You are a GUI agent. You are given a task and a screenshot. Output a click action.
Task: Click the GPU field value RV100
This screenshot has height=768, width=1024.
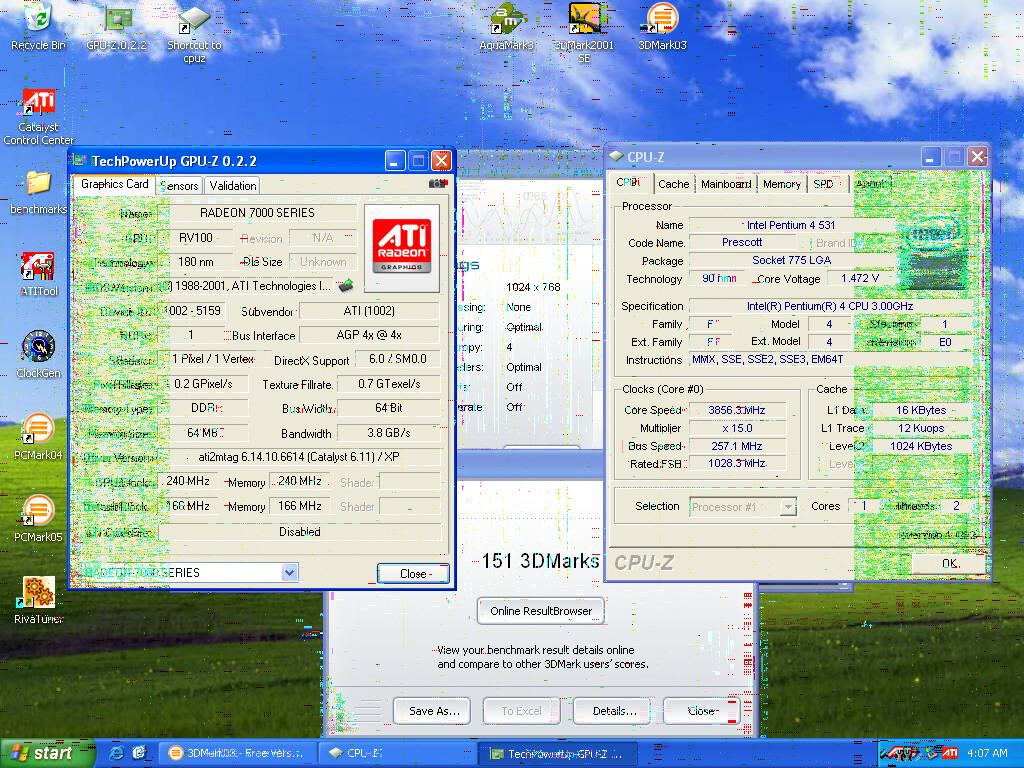[x=195, y=238]
